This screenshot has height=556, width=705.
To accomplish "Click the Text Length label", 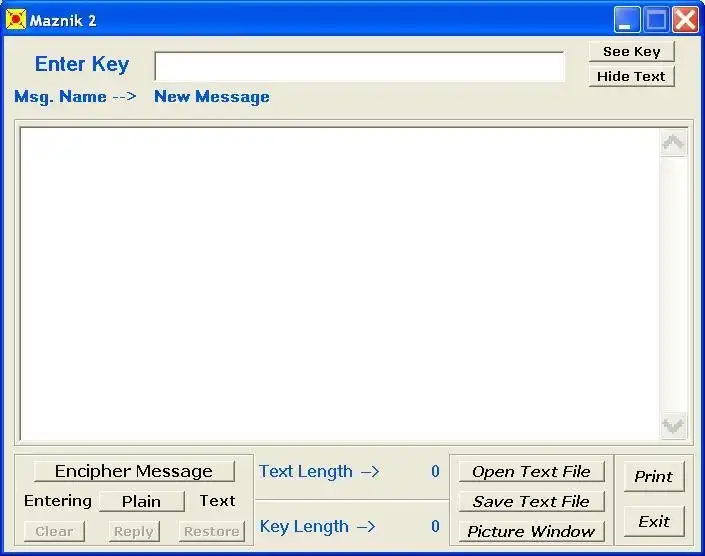I will point(320,471).
